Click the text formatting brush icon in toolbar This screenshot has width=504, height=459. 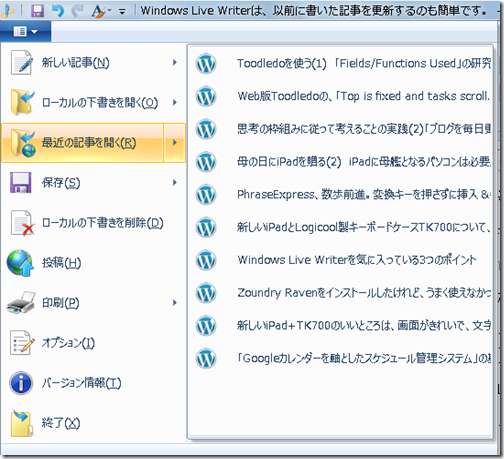click(x=98, y=11)
